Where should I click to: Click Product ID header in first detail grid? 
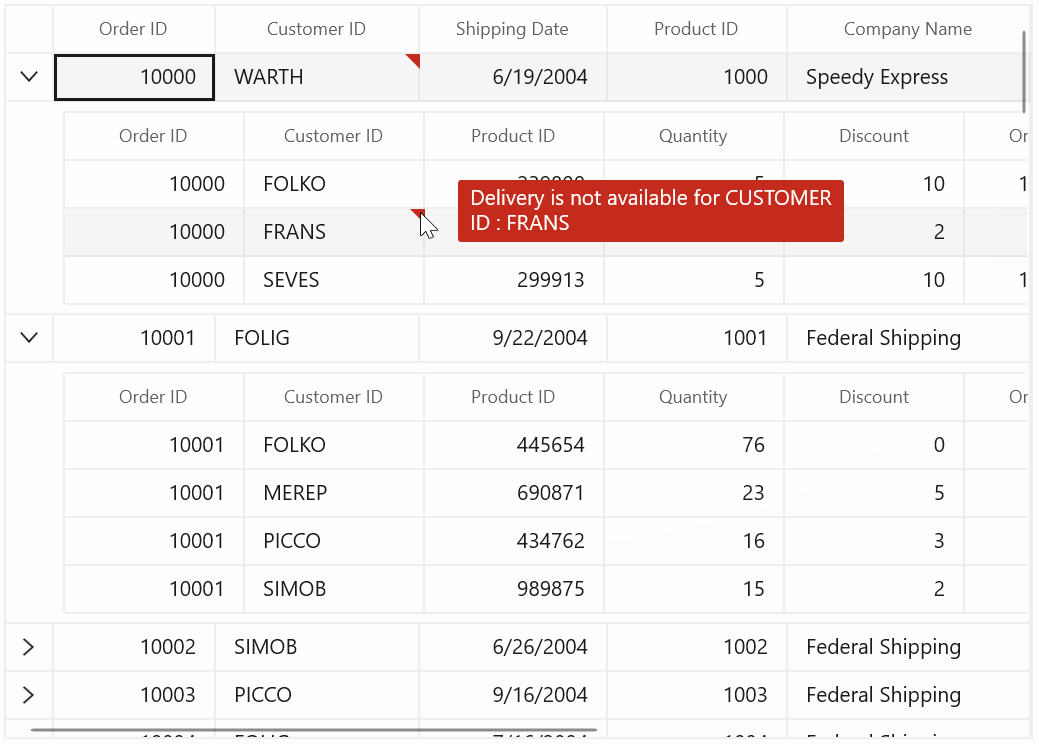pos(513,136)
